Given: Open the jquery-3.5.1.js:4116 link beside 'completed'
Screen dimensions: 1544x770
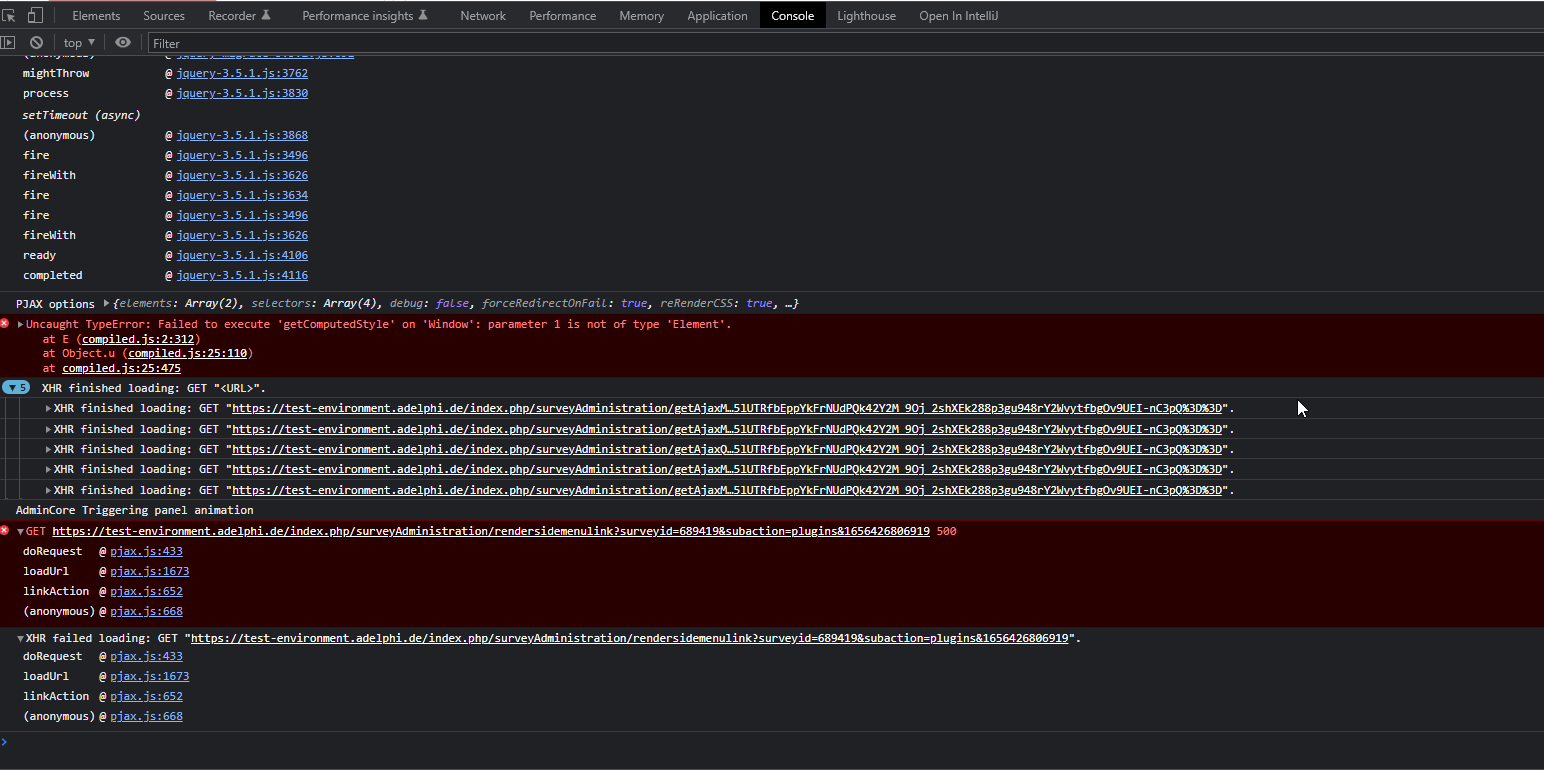Looking at the screenshot, I should click(x=242, y=275).
